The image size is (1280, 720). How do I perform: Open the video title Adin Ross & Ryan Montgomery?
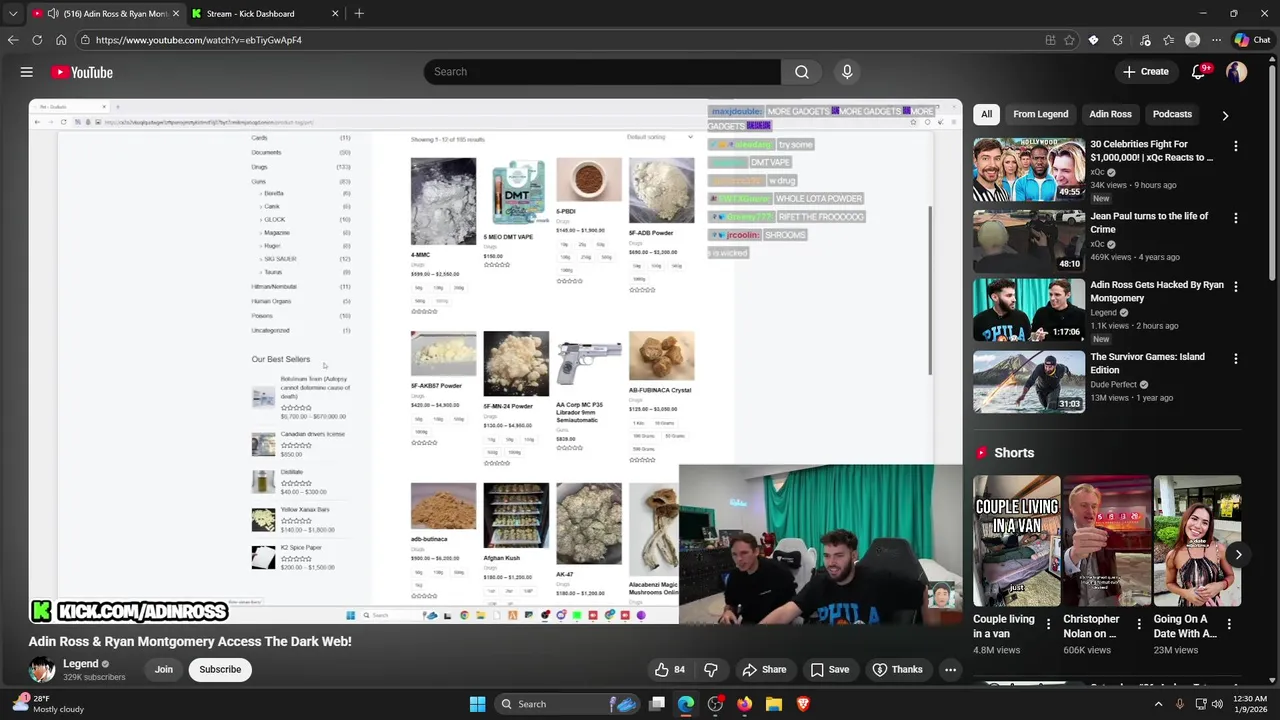tap(190, 641)
